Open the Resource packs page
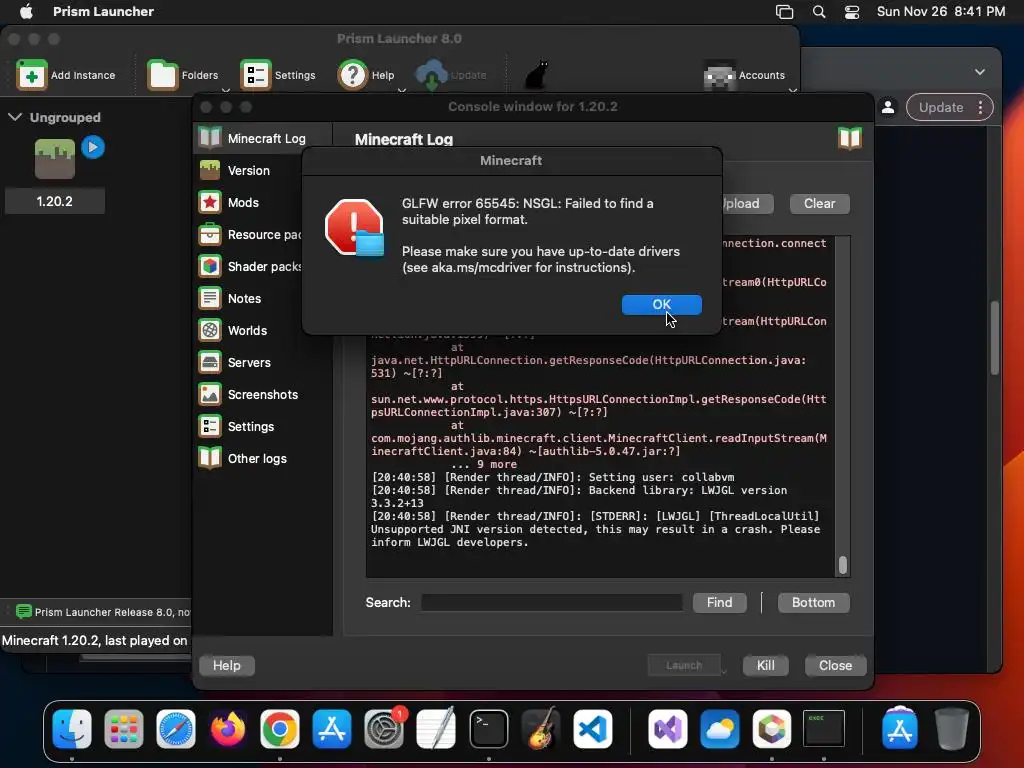The height and width of the screenshot is (768, 1024). (250, 234)
